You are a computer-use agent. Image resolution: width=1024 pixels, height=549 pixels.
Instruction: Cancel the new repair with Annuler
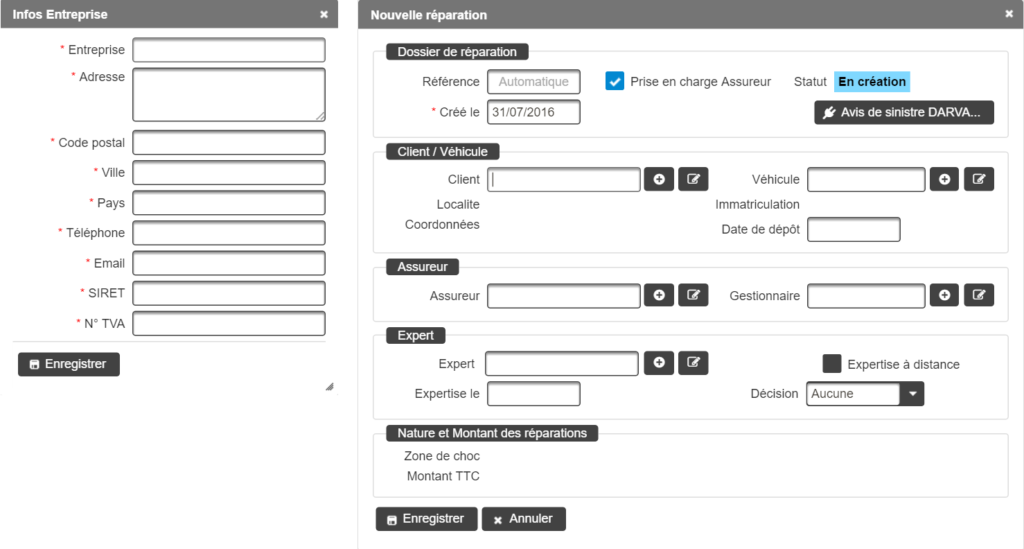click(x=524, y=519)
